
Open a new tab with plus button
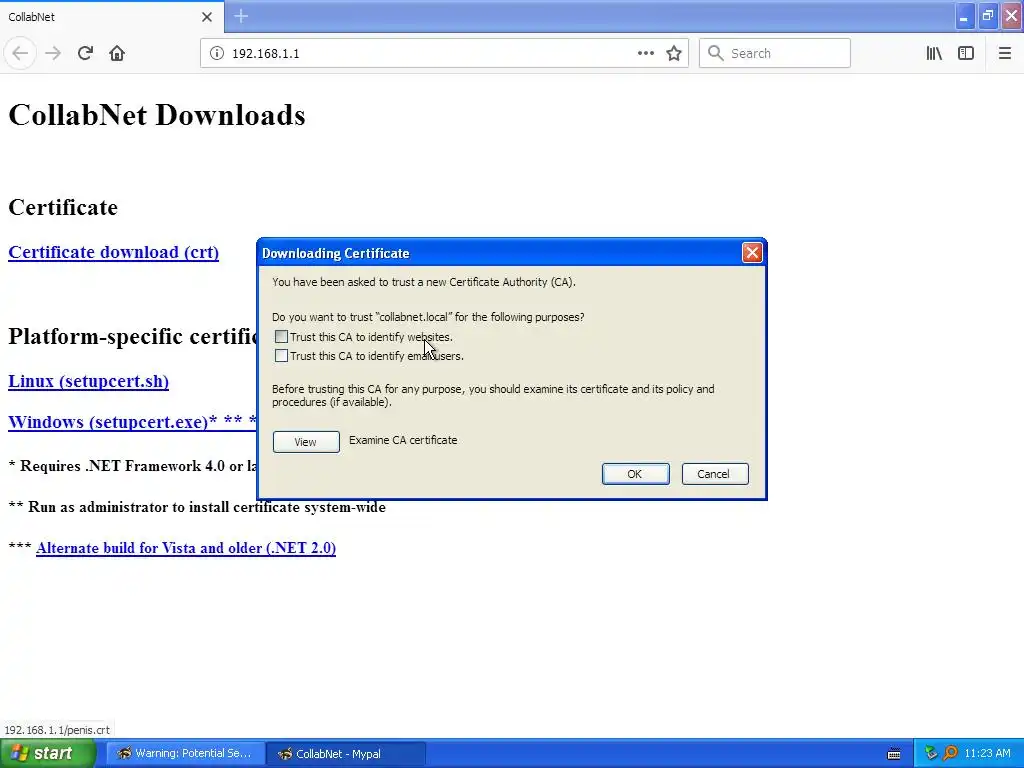click(x=241, y=16)
